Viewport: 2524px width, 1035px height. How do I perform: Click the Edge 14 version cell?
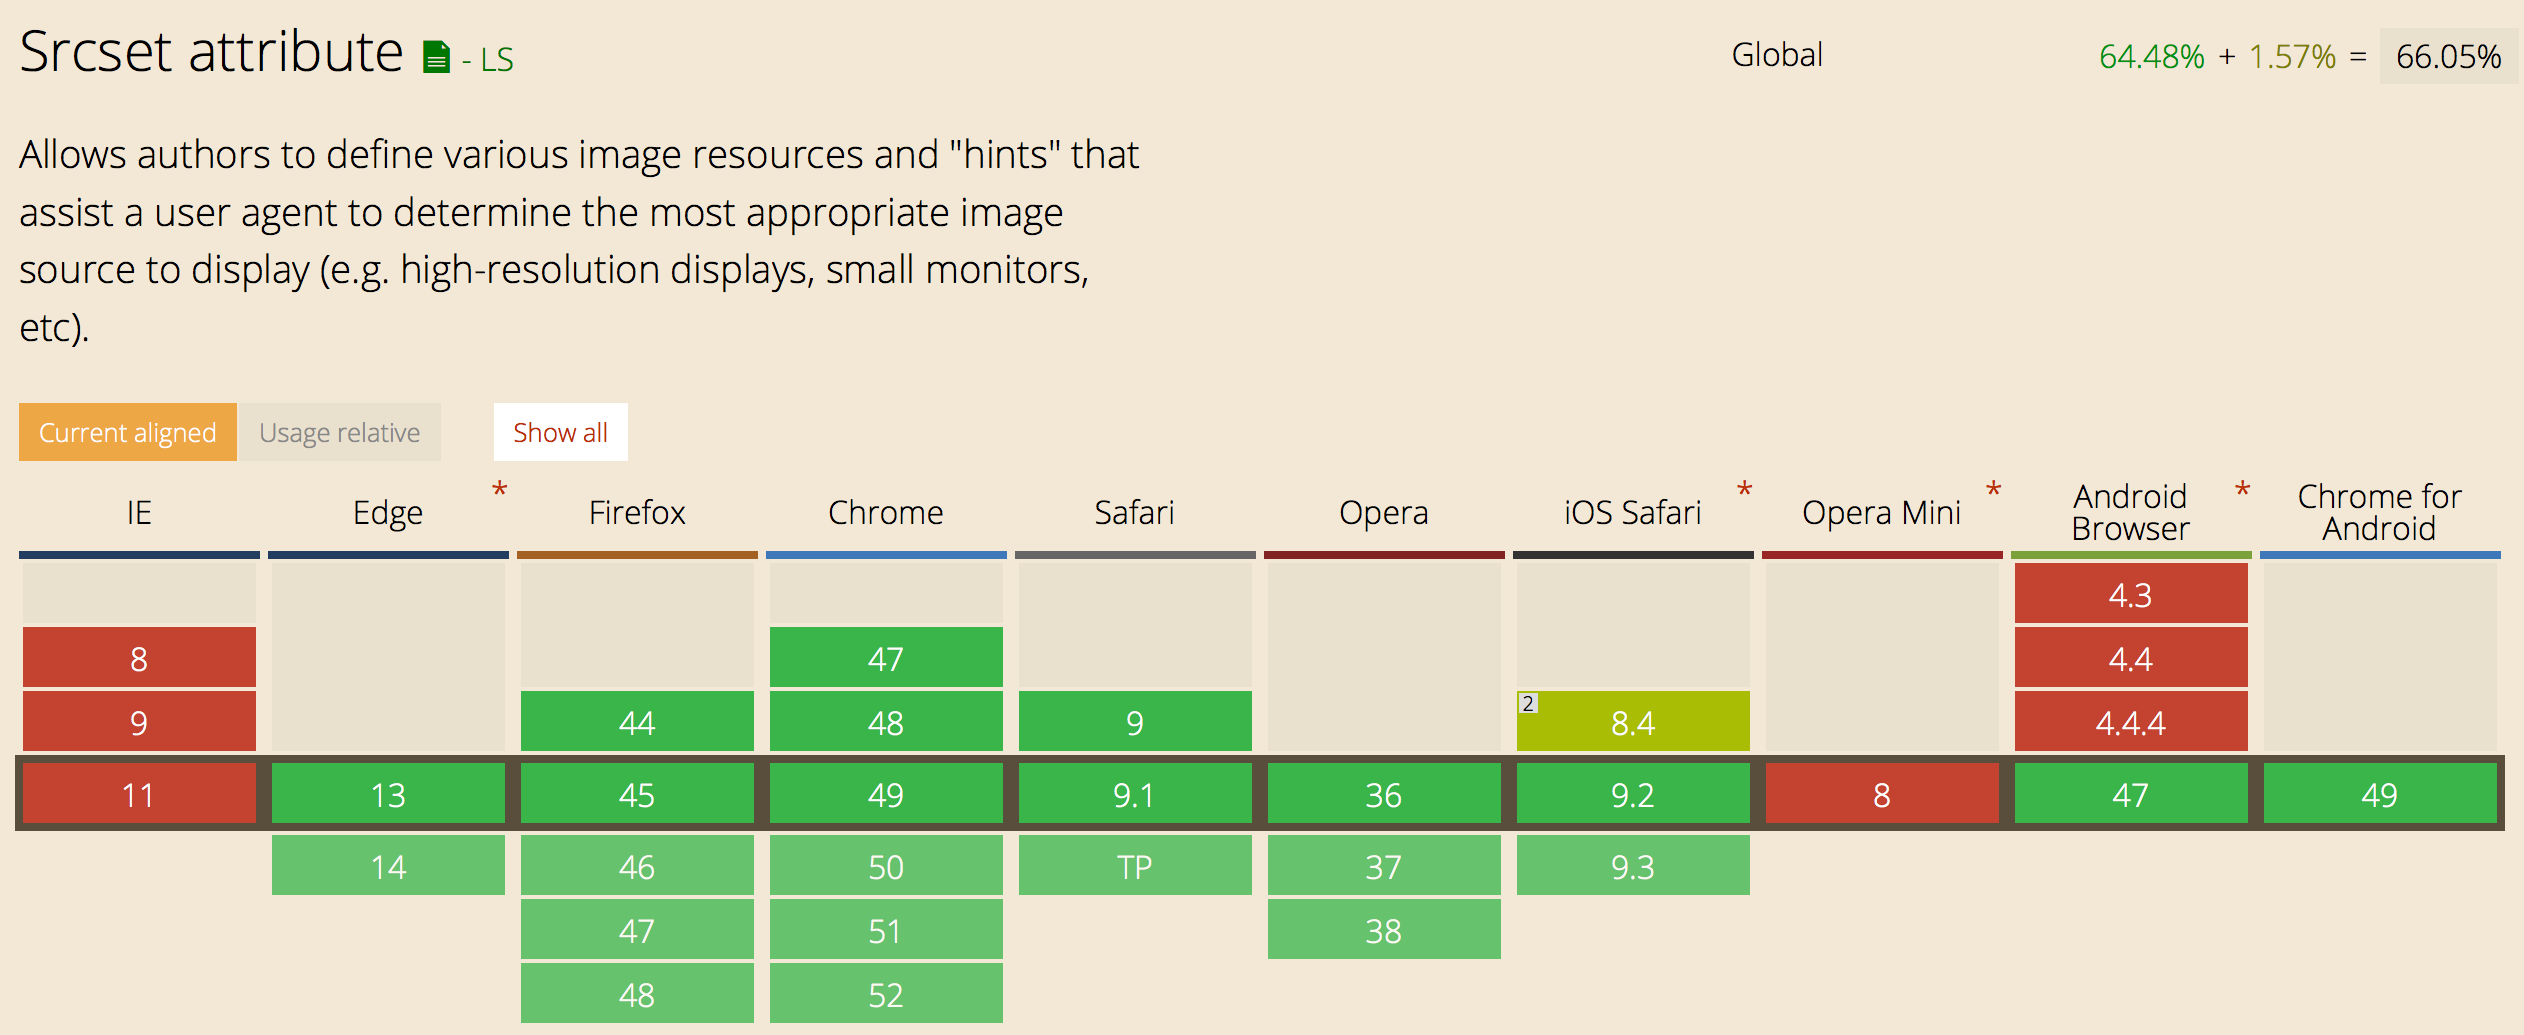tap(388, 866)
